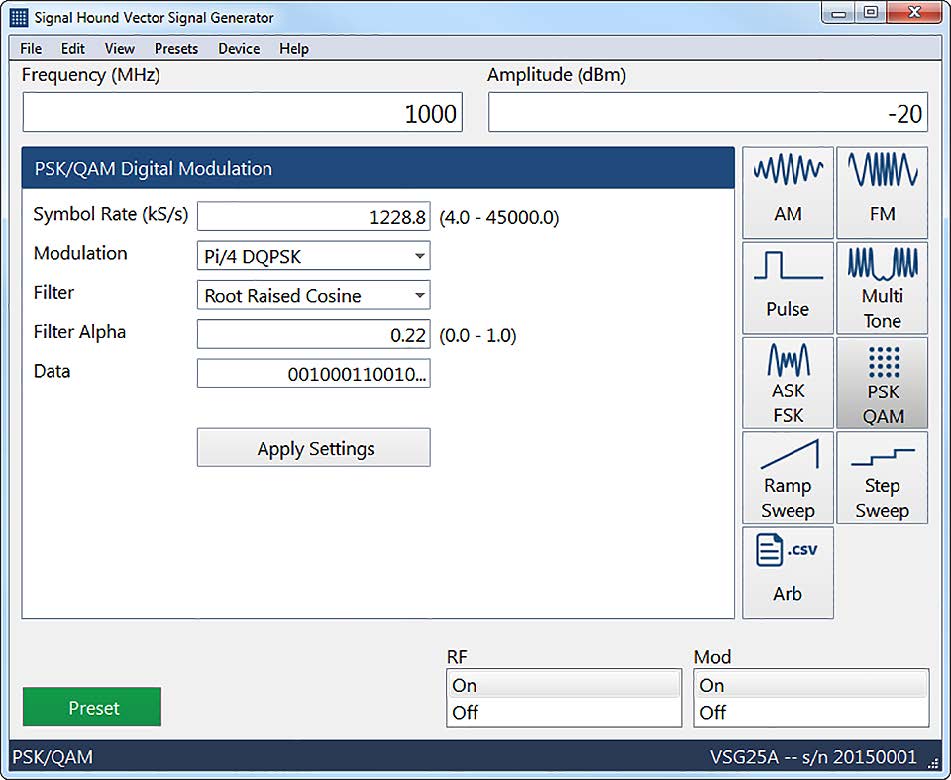Image resolution: width=951 pixels, height=780 pixels.
Task: Turn RF output Off
Action: pos(564,713)
